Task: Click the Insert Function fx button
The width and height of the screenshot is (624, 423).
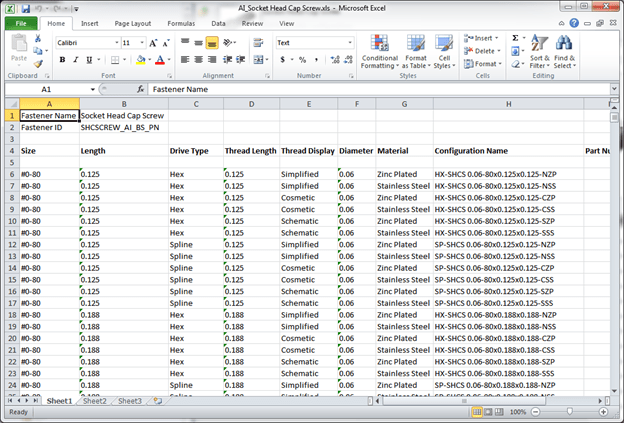Action: [x=140, y=89]
